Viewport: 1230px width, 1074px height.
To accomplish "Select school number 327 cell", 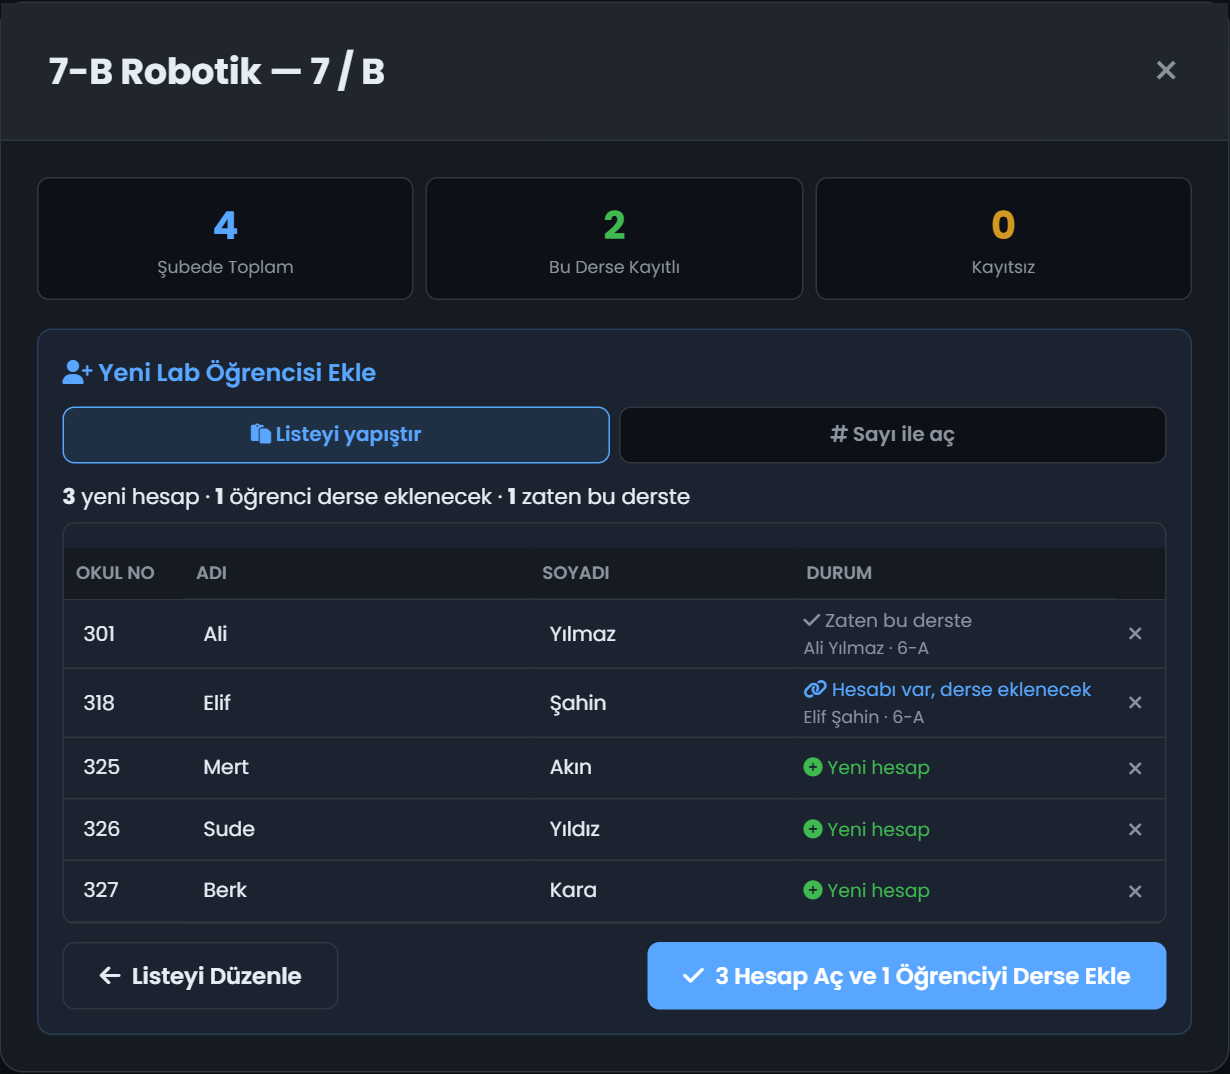I will pyautogui.click(x=101, y=890).
